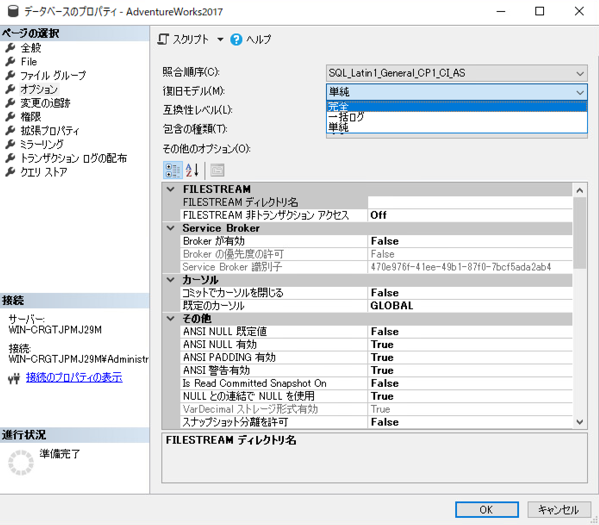This screenshot has height=525, width=599.
Task: Collapse the その他 category
Action: click(171, 319)
